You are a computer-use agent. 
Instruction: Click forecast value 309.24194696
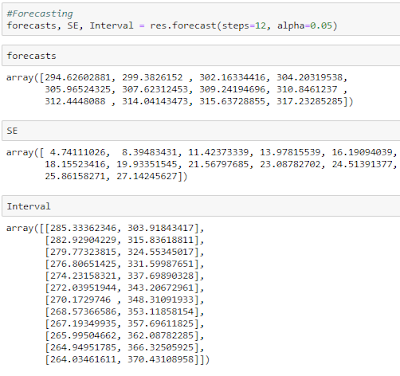click(232, 89)
